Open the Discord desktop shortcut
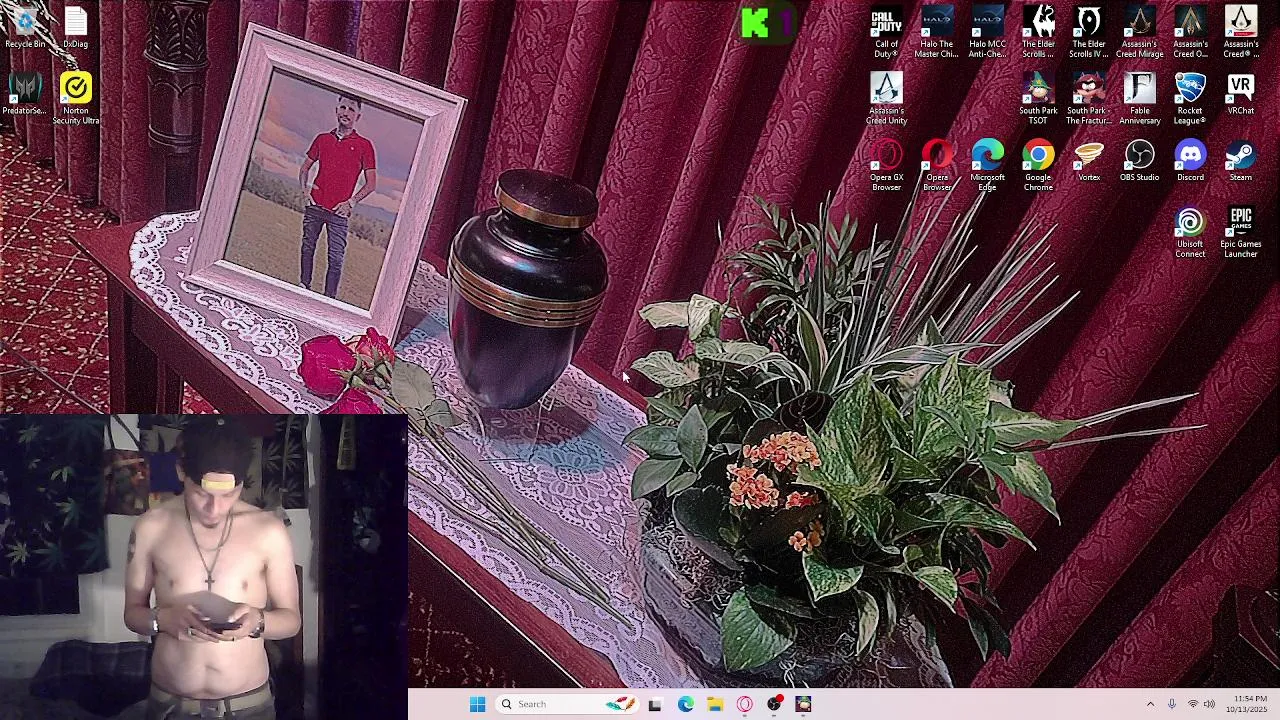Viewport: 1280px width, 720px height. tap(1190, 161)
